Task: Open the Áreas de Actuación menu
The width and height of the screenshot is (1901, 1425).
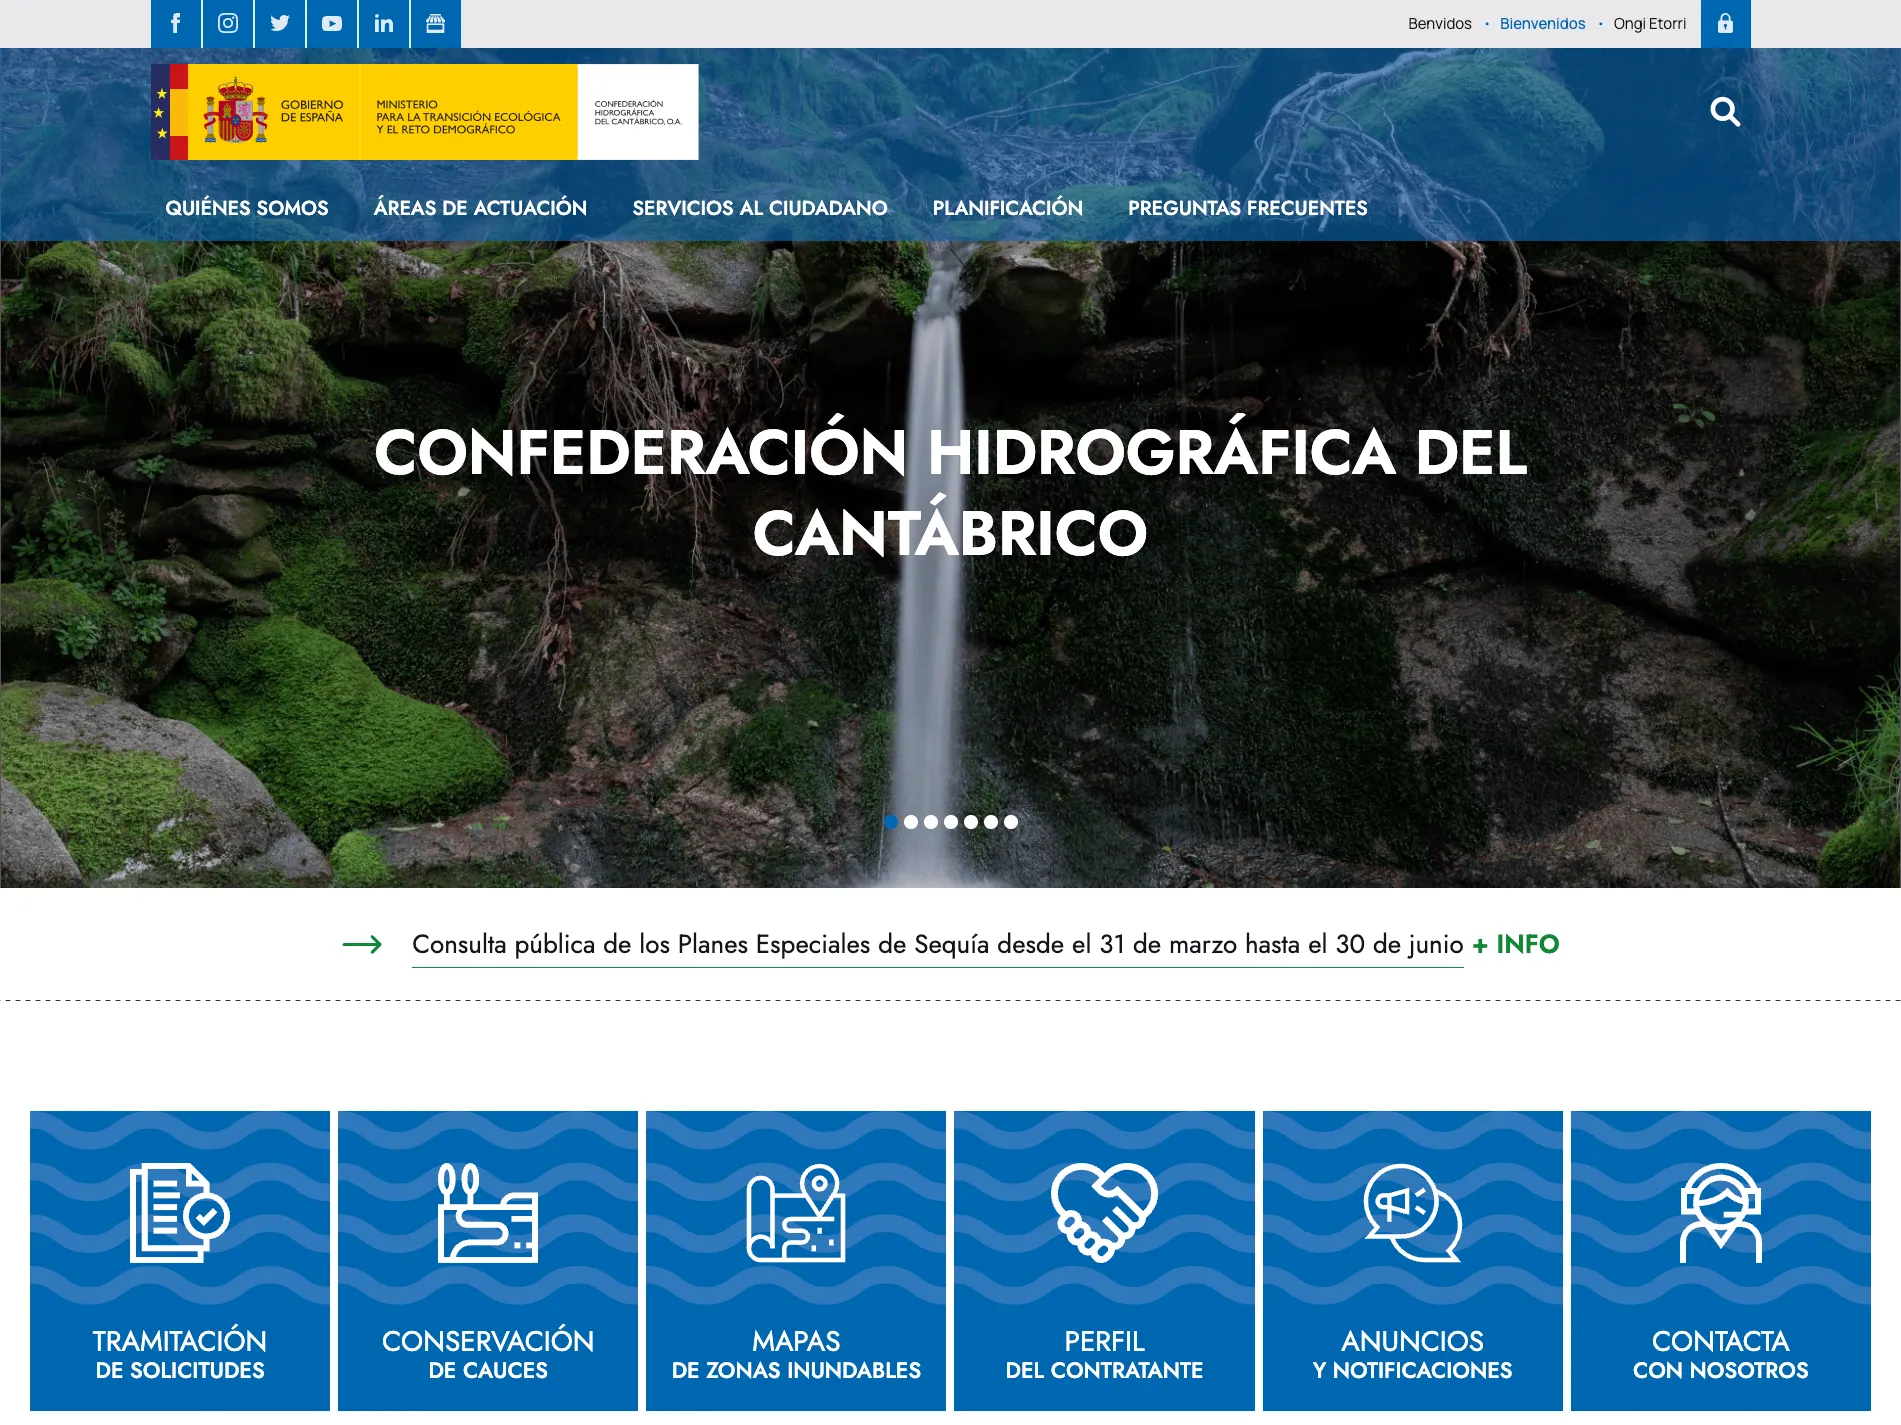Action: pos(481,208)
